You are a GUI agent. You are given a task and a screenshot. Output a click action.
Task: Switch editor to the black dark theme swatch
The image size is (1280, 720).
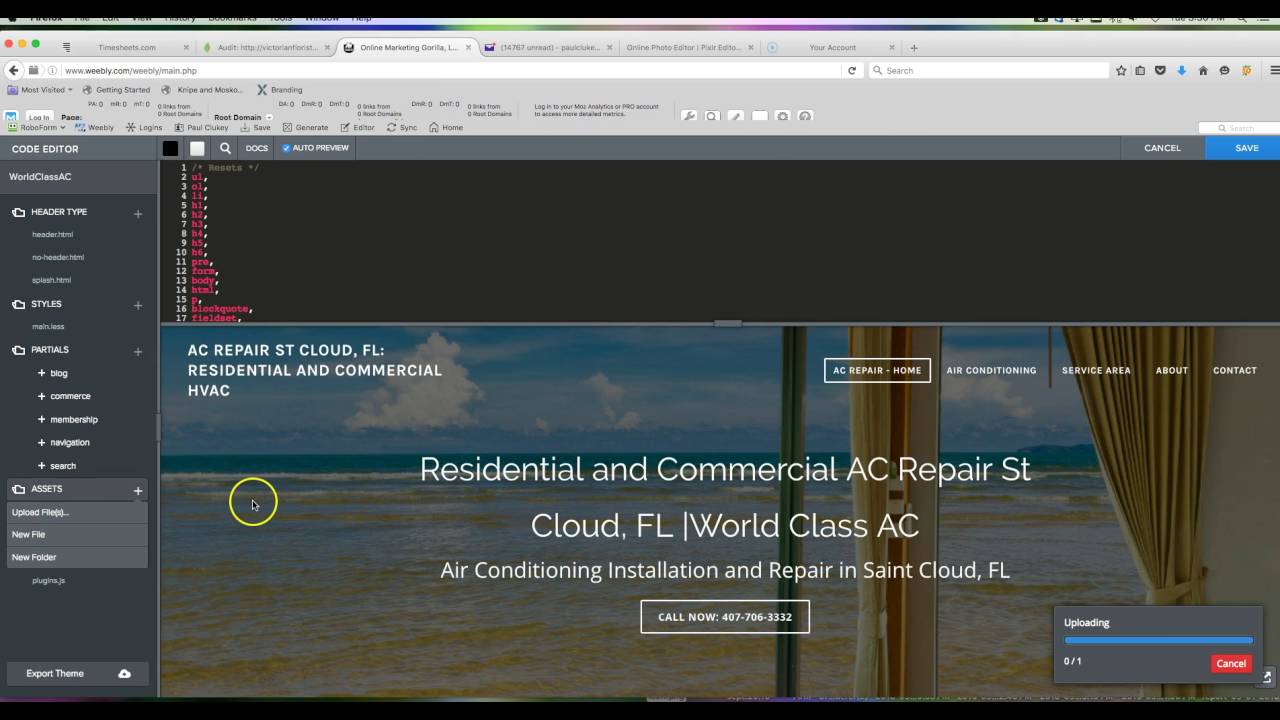pyautogui.click(x=171, y=148)
